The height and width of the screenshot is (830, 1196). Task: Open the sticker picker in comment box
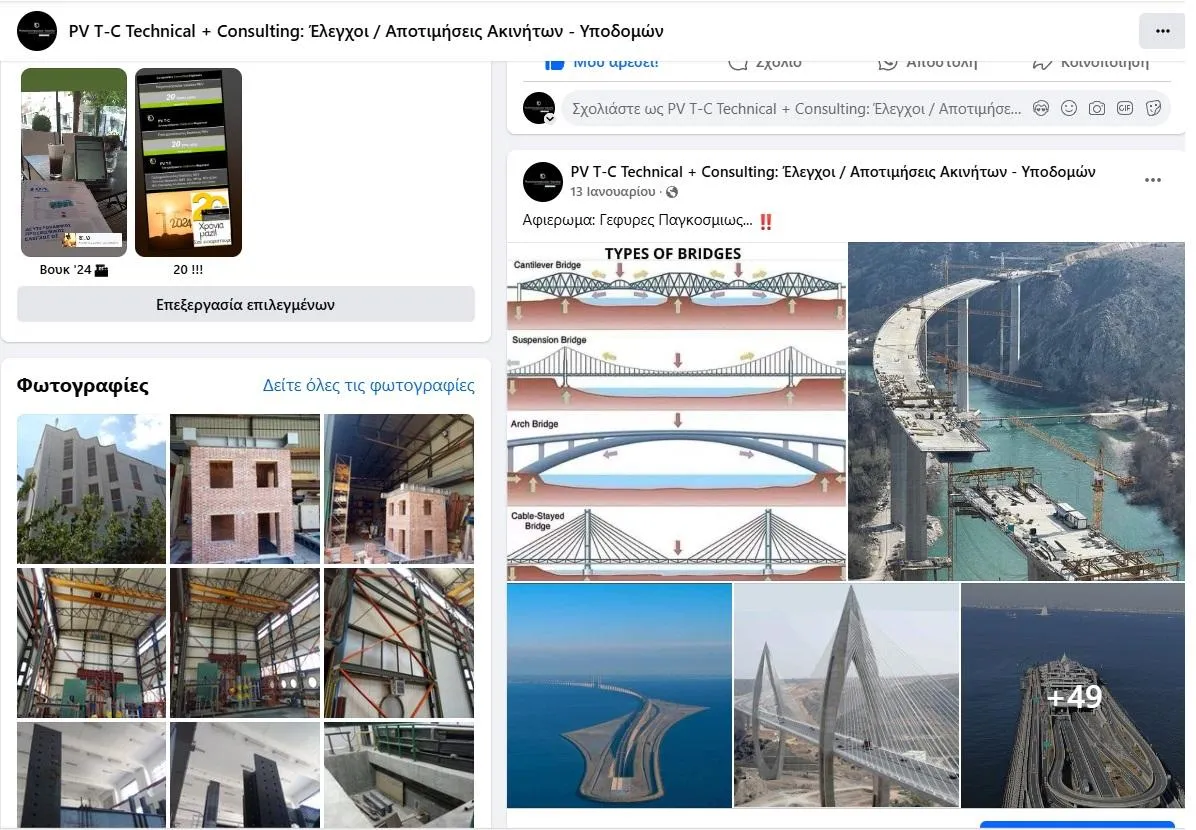(x=1153, y=108)
